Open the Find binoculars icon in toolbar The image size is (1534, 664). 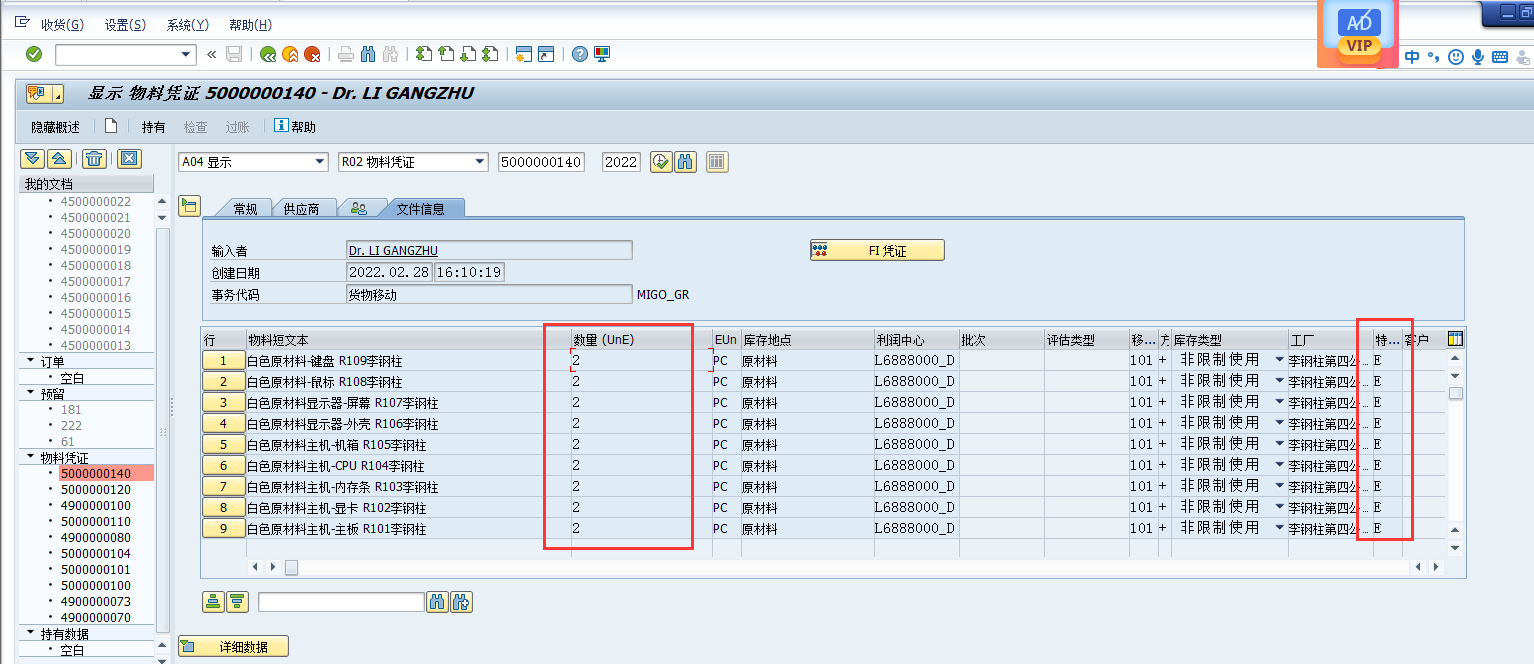point(368,54)
